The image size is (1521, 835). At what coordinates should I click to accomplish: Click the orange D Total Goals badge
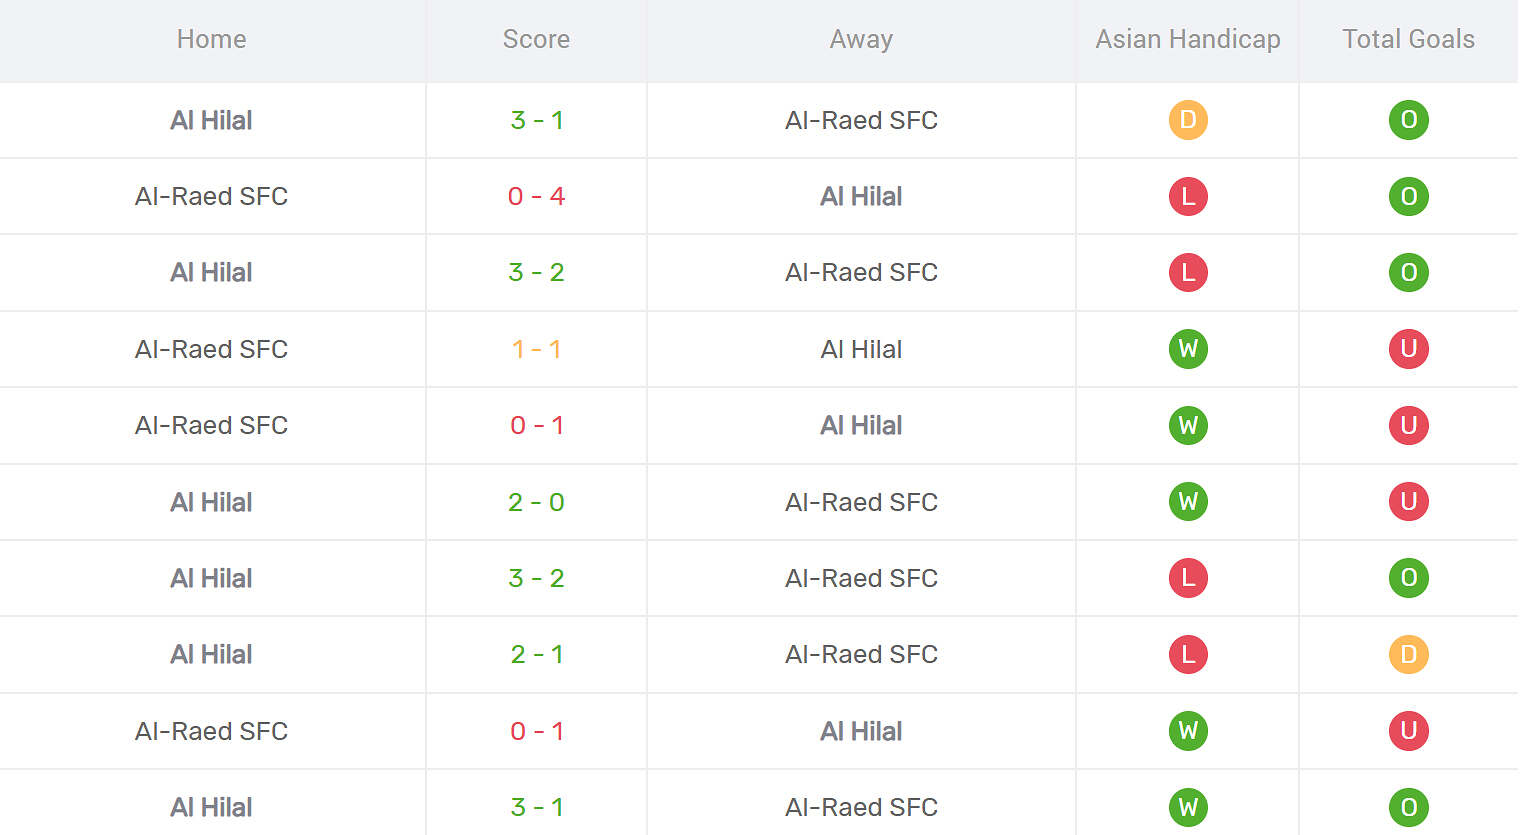tap(1408, 655)
